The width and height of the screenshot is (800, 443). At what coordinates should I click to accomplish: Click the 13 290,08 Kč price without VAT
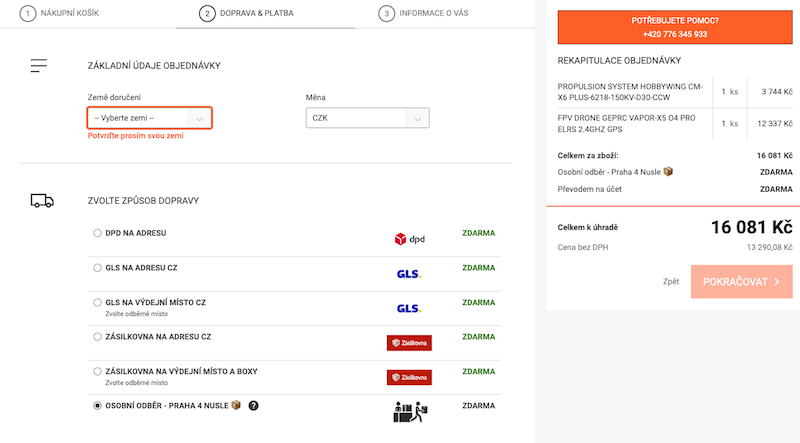point(769,248)
